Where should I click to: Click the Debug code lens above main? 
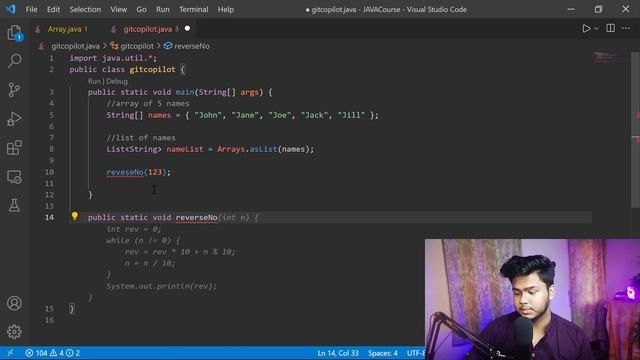[x=117, y=81]
